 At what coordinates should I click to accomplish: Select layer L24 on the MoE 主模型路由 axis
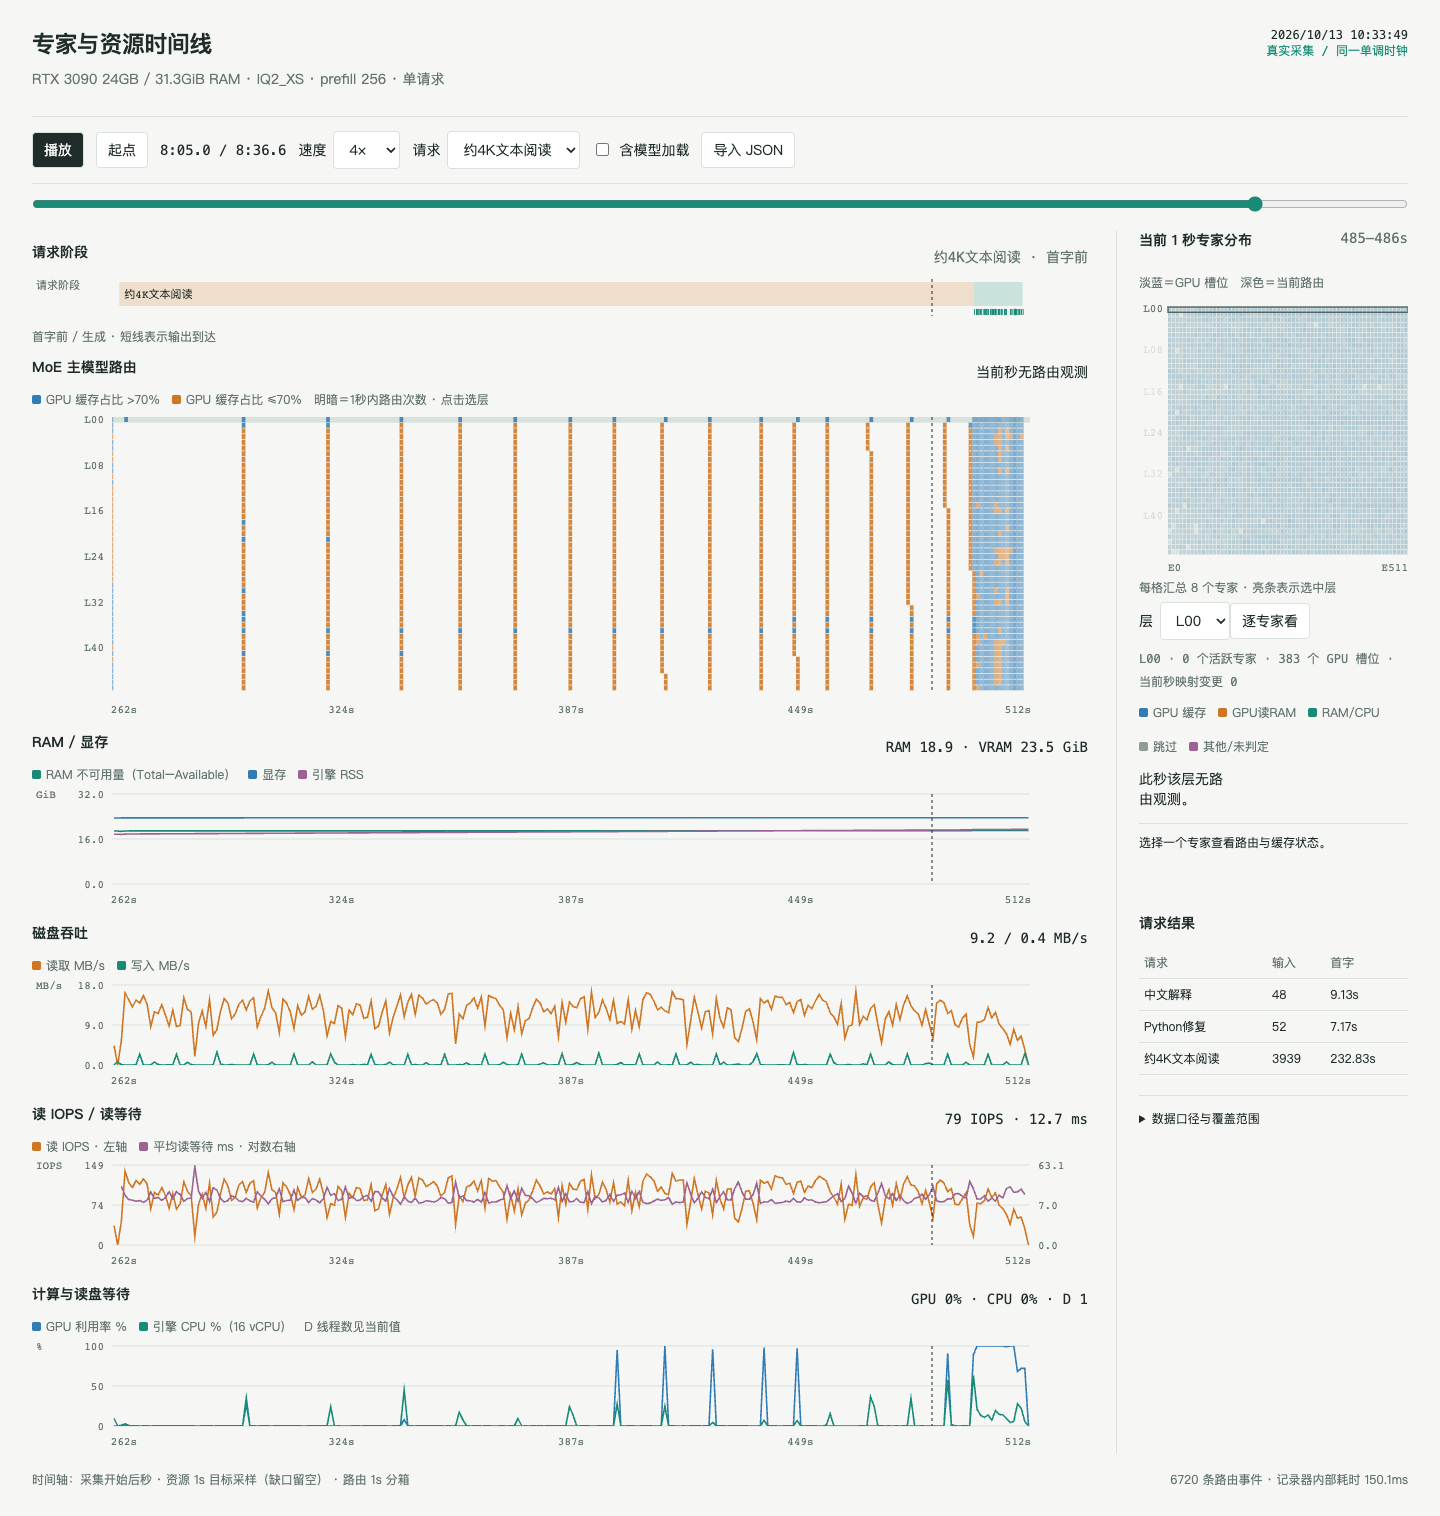[94, 557]
